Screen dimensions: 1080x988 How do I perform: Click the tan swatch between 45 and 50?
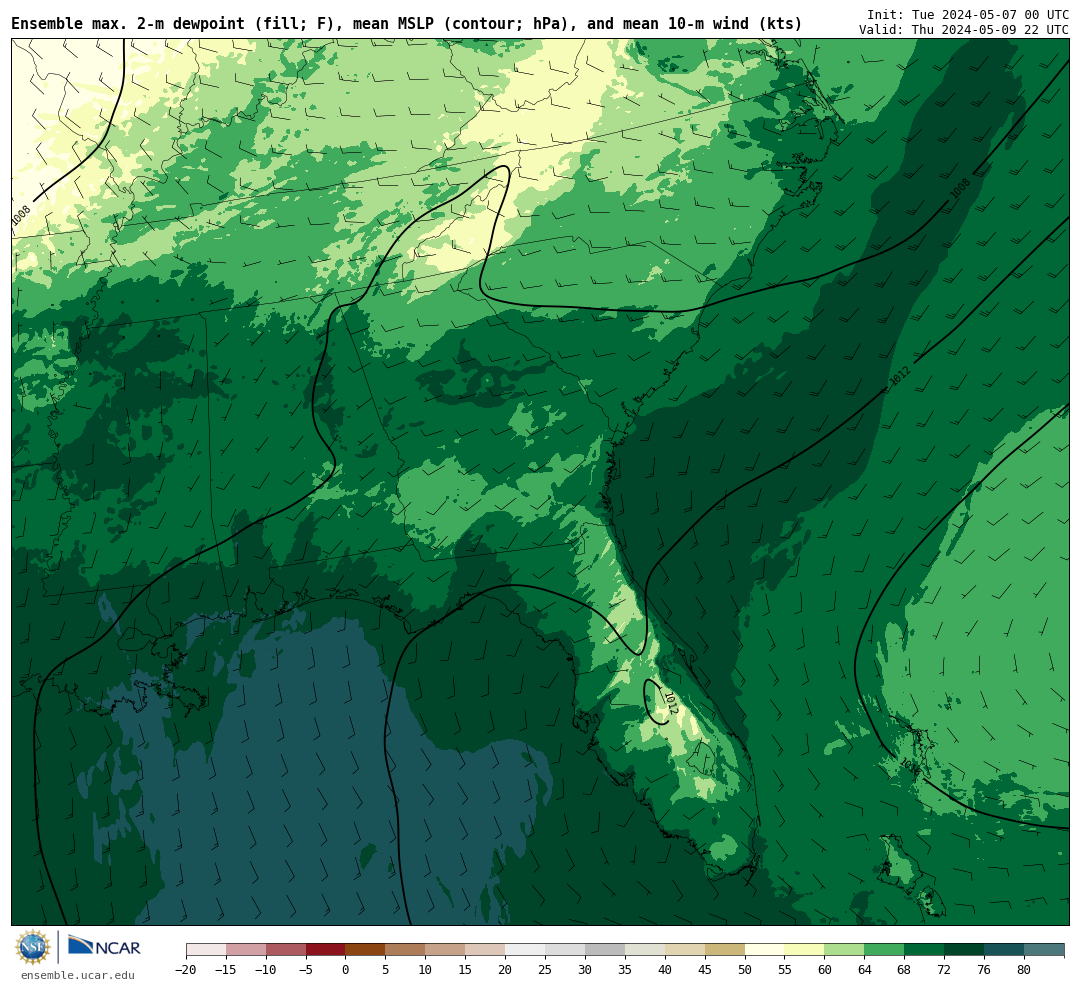(725, 950)
